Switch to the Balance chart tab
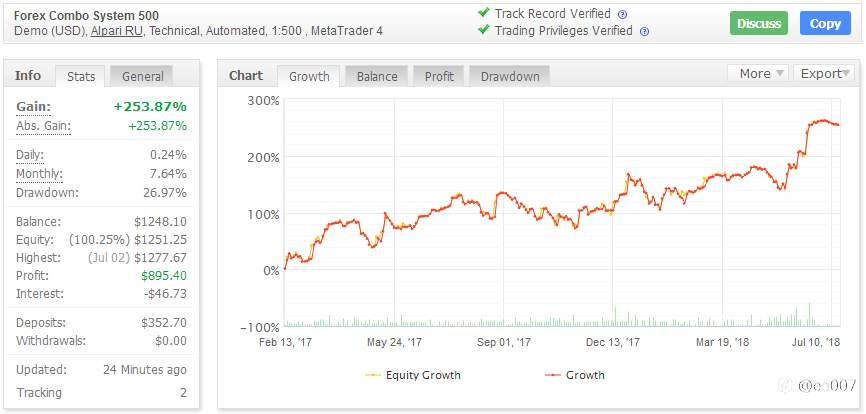 [377, 76]
